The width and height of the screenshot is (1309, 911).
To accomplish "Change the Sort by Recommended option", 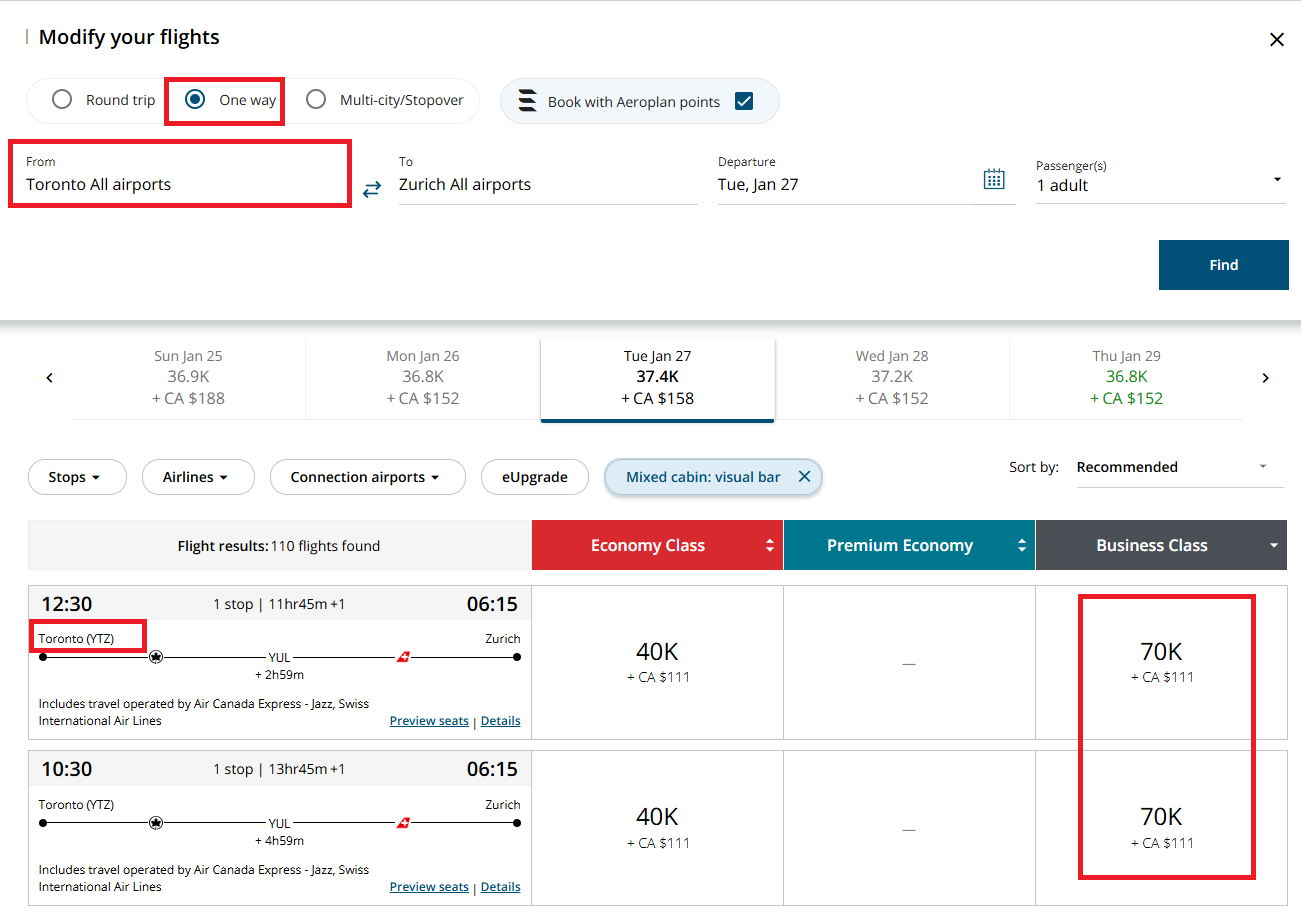I will [x=1178, y=467].
